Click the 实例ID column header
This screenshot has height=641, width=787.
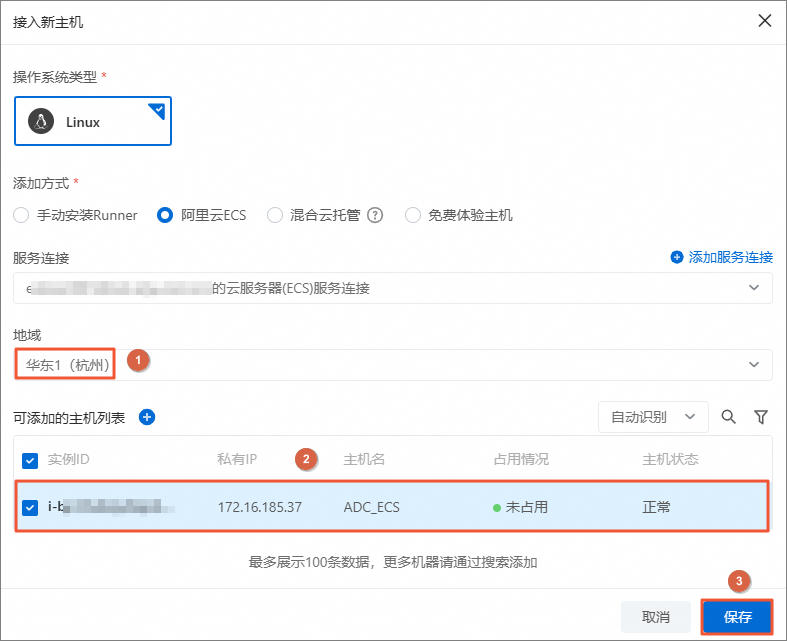tap(68, 459)
